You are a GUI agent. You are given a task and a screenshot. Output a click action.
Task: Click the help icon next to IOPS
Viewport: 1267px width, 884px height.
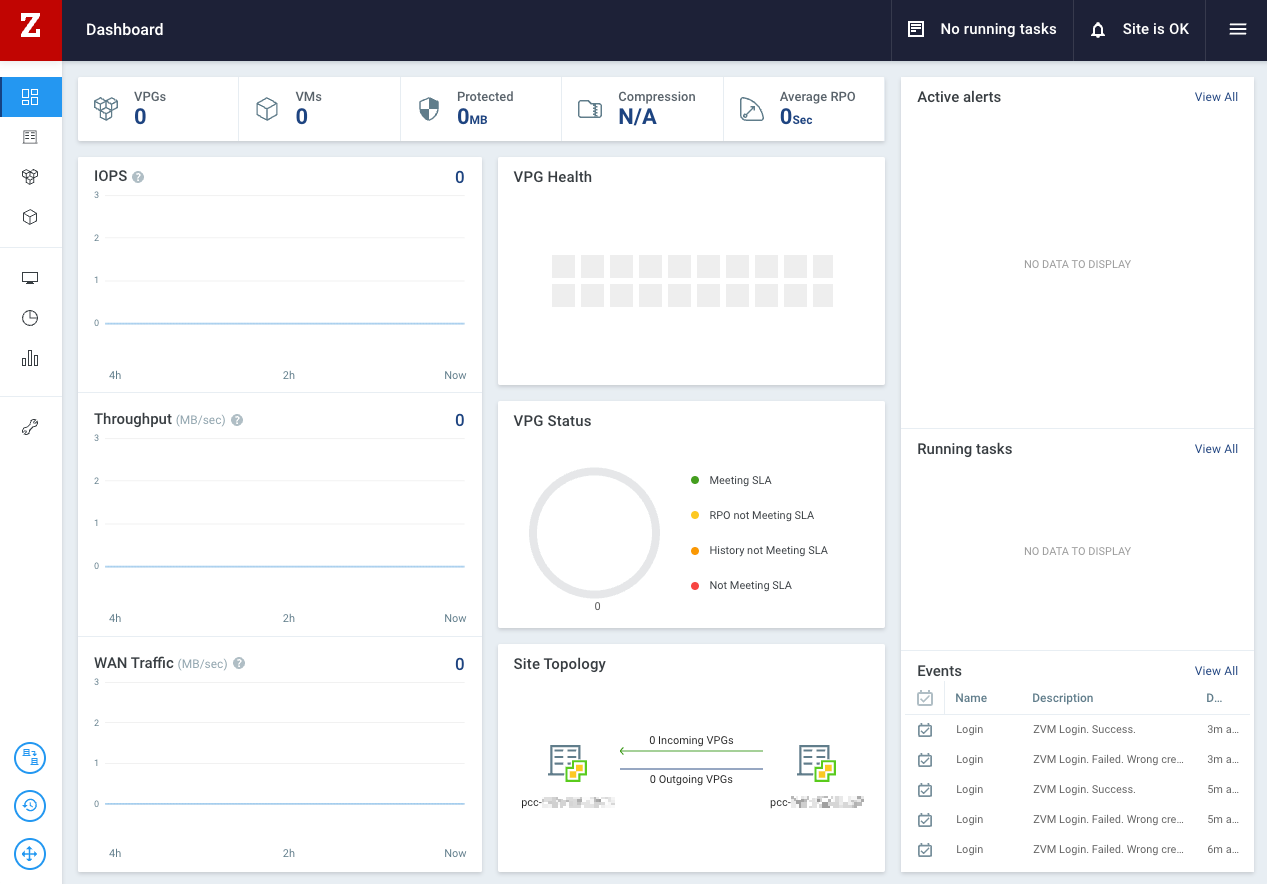(x=138, y=177)
